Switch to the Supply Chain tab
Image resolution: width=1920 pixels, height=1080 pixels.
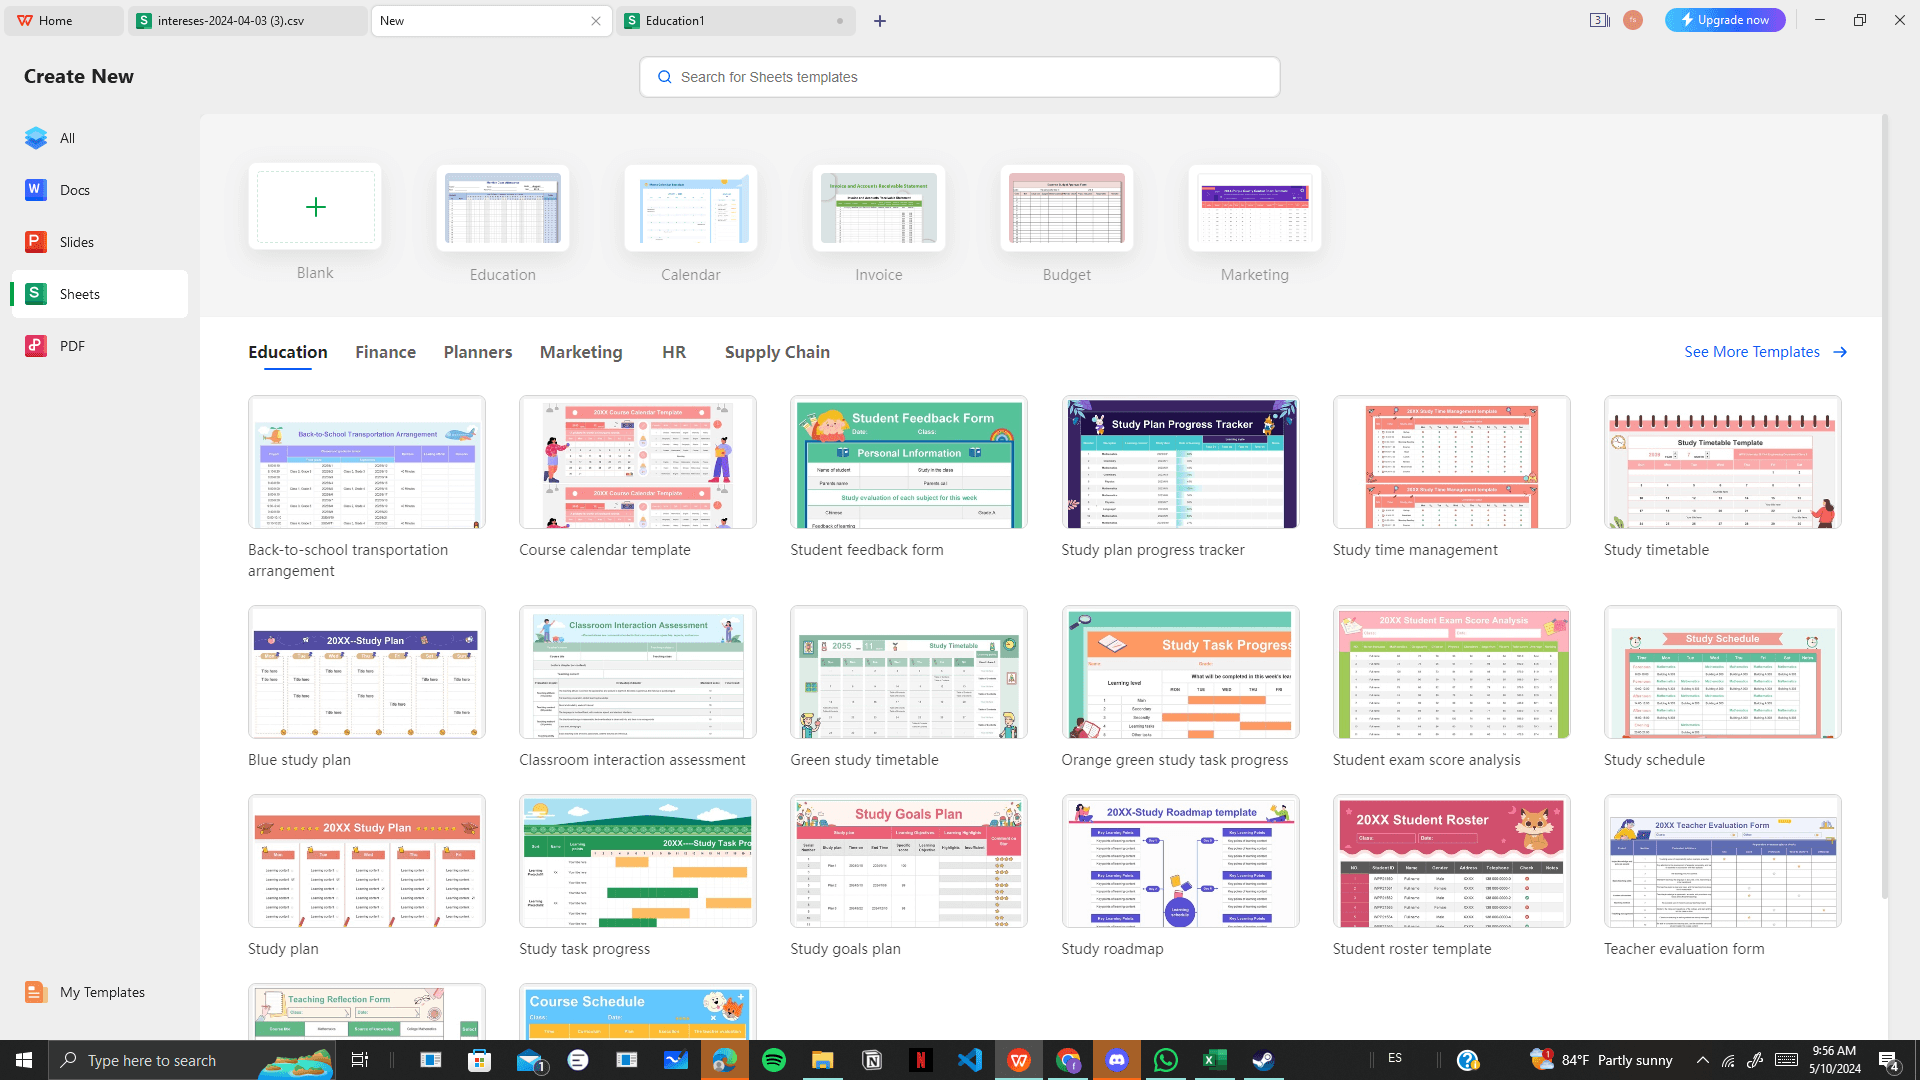[777, 352]
